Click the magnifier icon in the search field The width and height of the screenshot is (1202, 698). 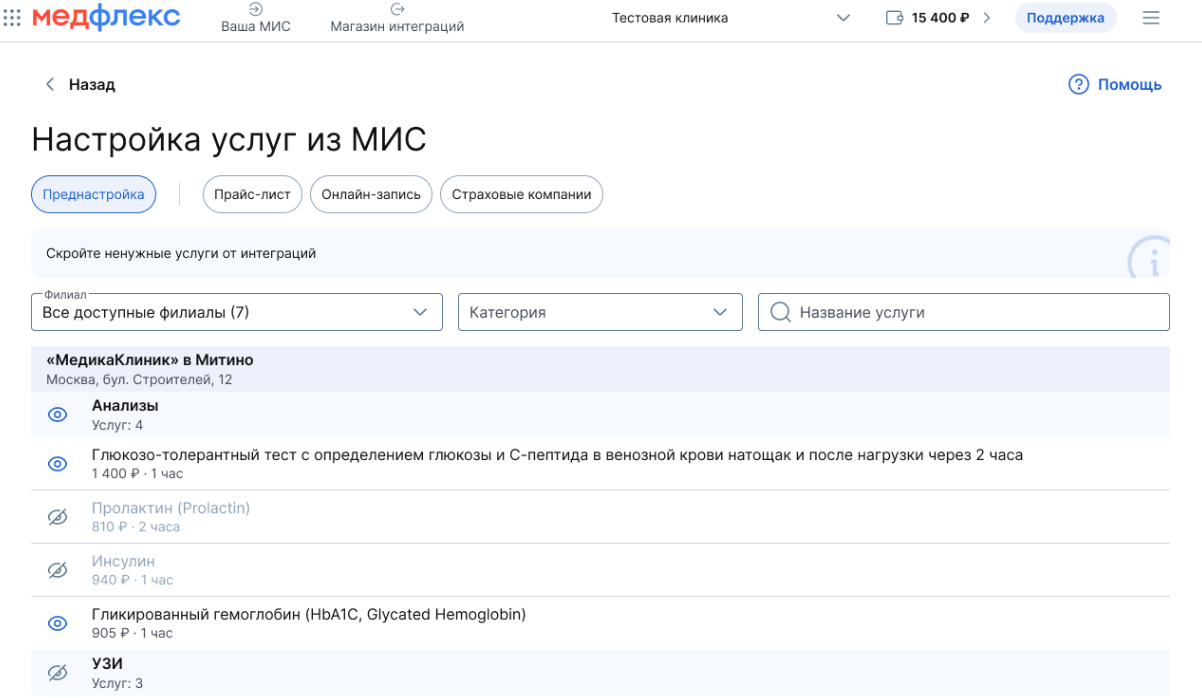[x=781, y=312]
